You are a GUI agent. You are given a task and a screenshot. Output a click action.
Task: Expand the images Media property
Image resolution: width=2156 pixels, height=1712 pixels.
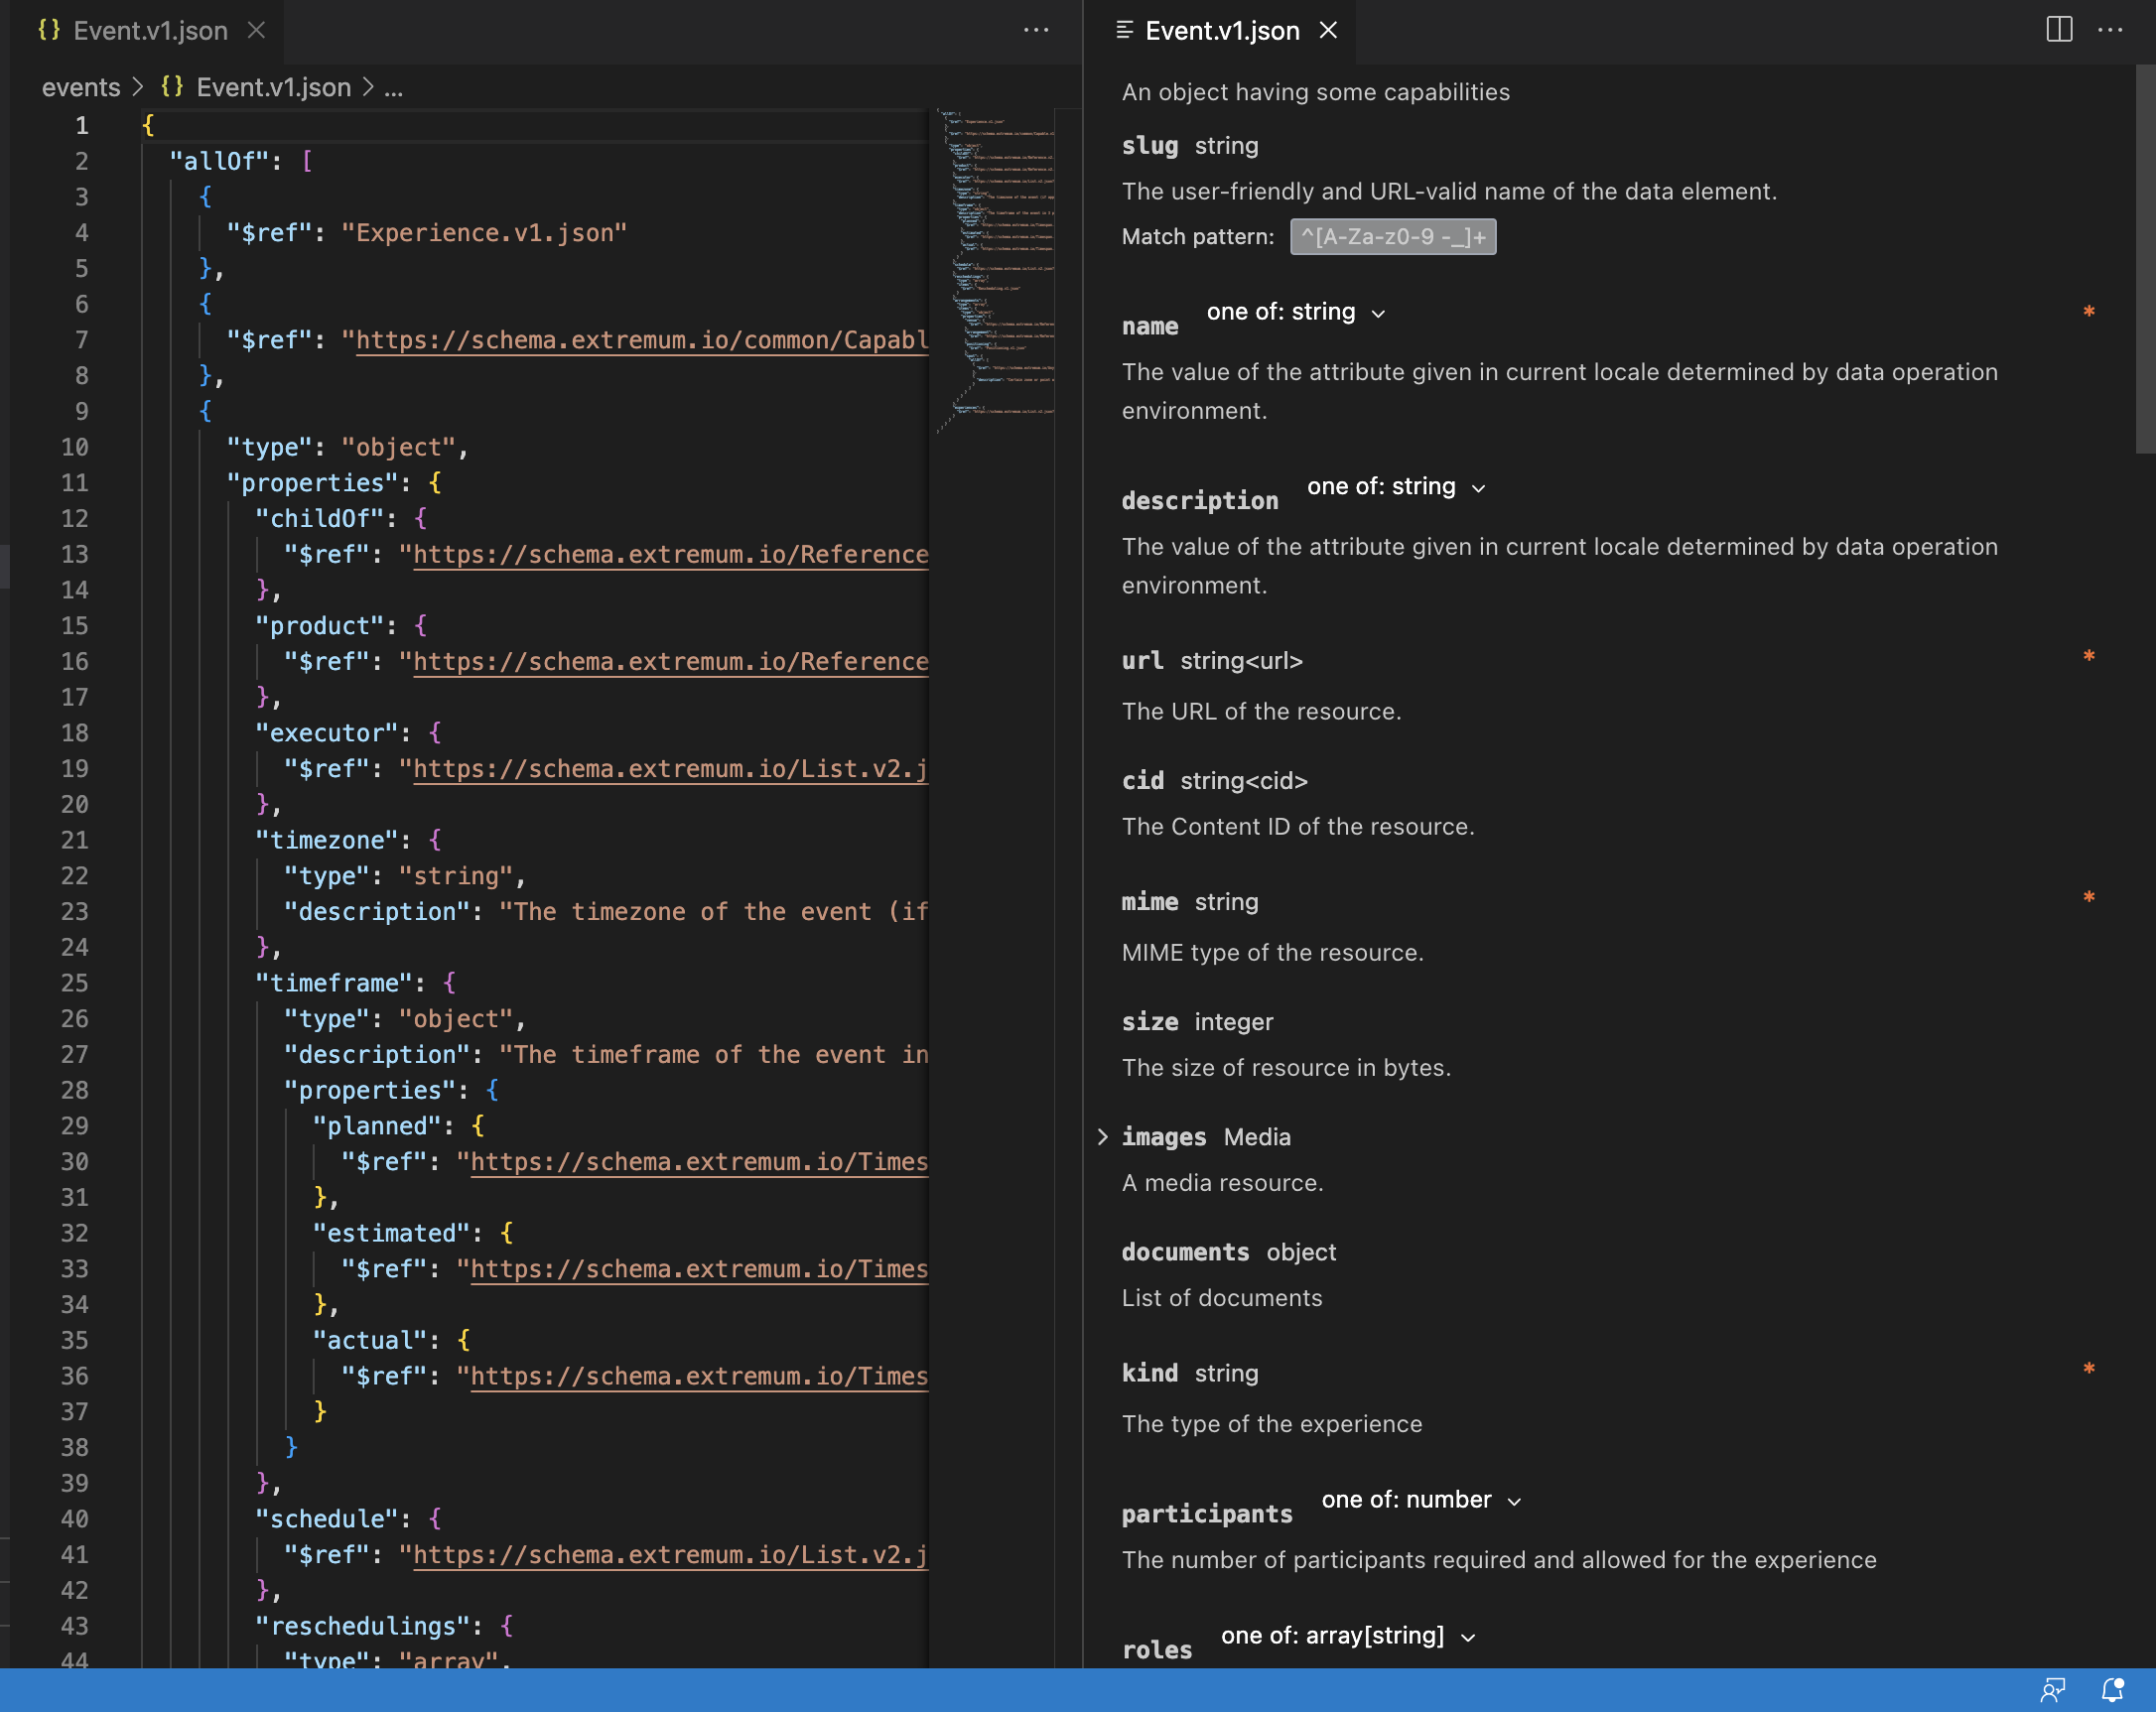pos(1102,1137)
